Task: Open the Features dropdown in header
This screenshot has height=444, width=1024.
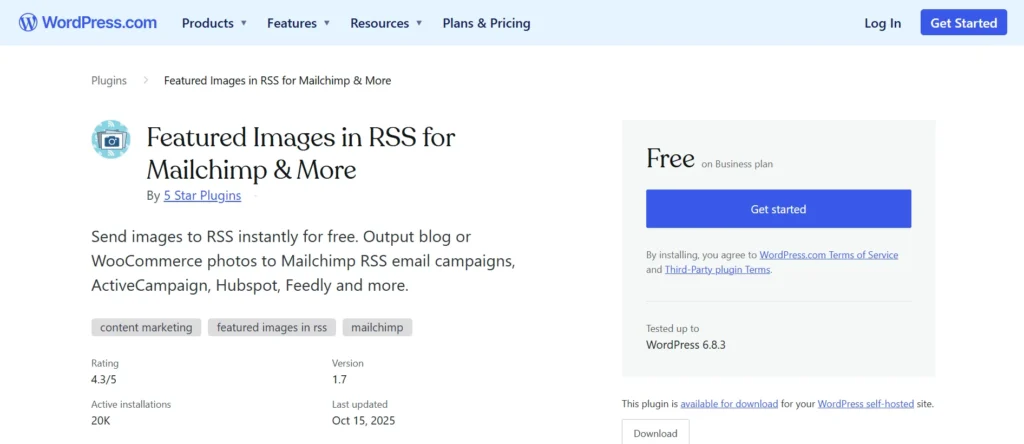Action: [298, 23]
